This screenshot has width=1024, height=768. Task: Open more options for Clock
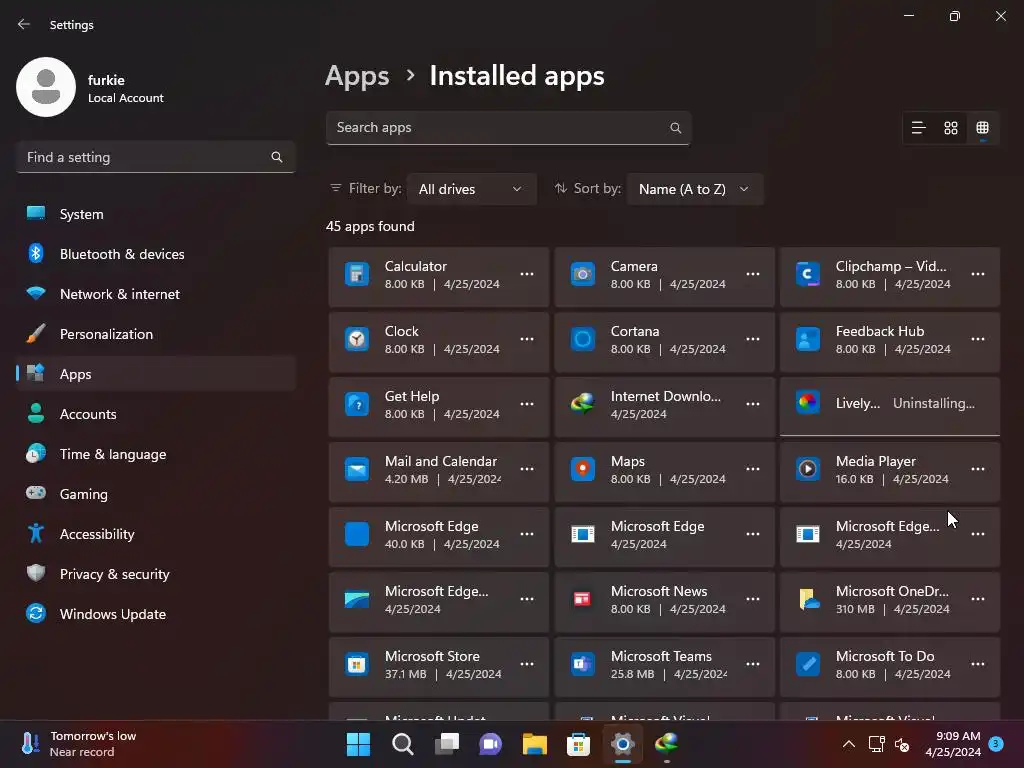527,339
